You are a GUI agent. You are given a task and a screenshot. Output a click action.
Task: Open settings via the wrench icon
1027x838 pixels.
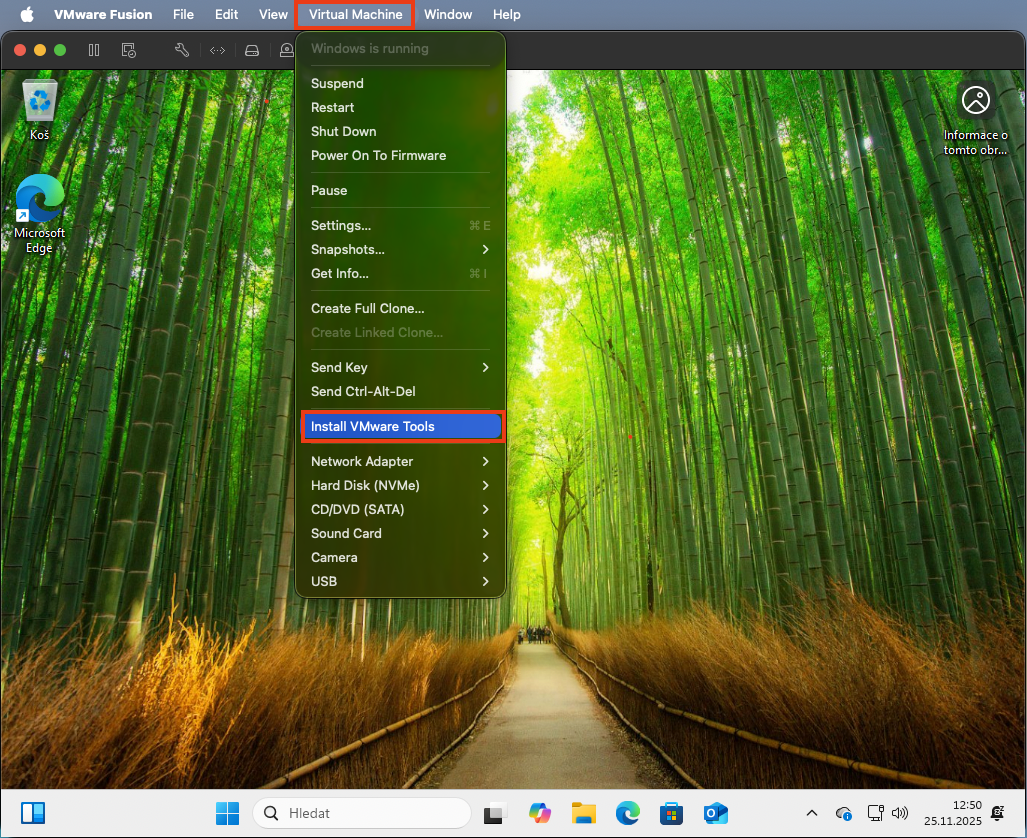182,50
